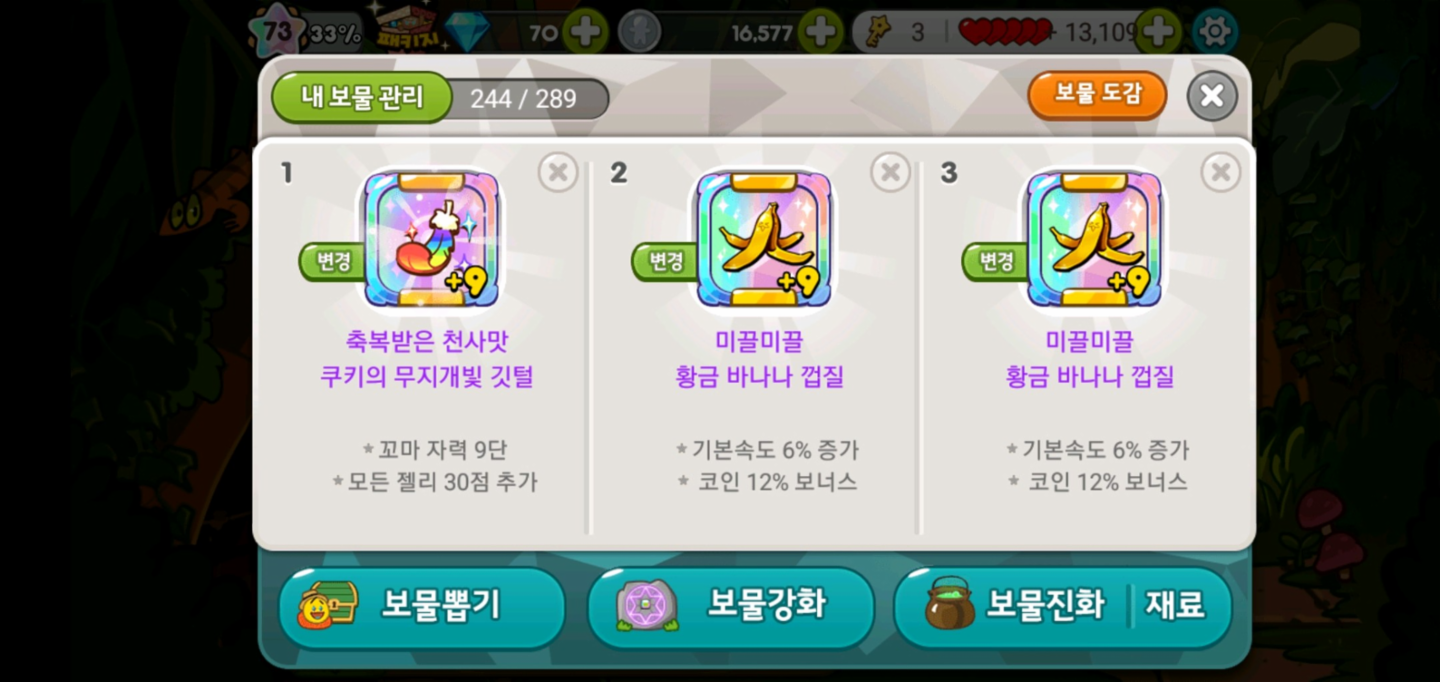Open the 보물진화 treasure evolution

[1012, 607]
